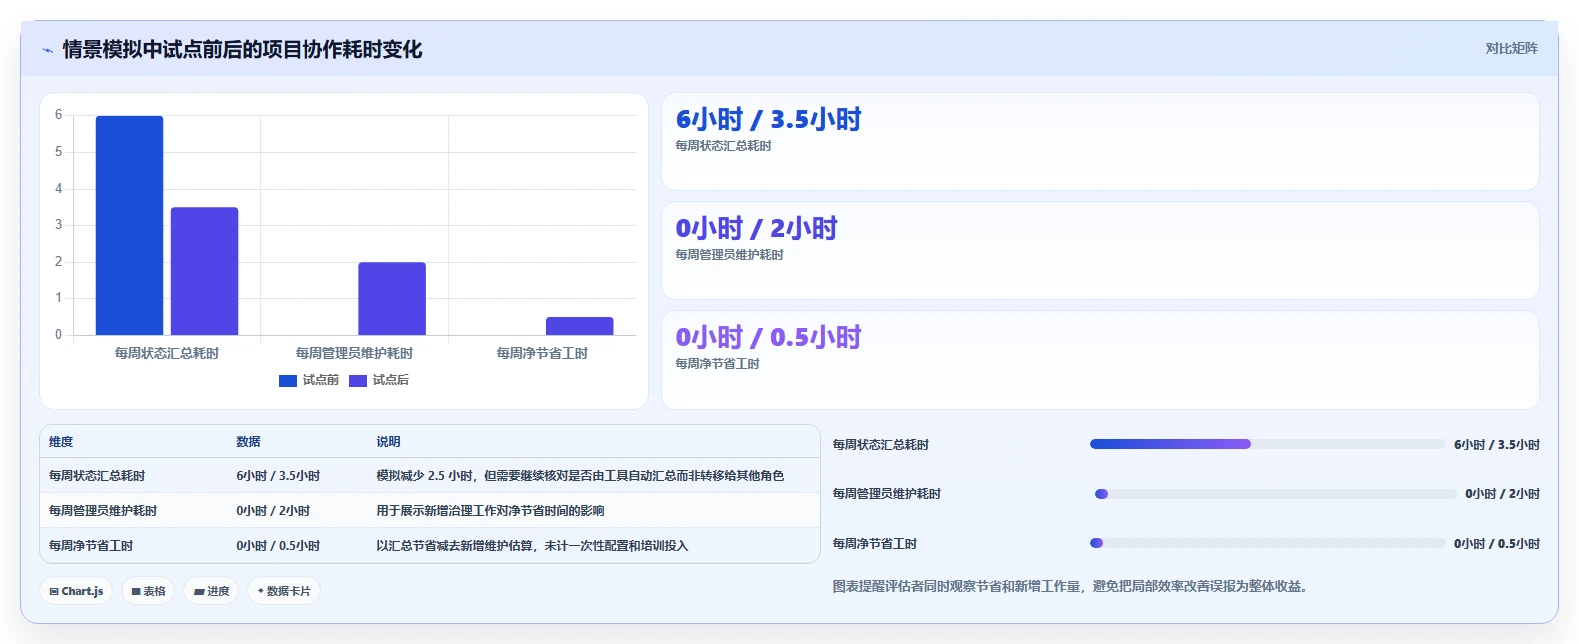Click chart axis label 每周状态汇总耗时
1579x644 pixels.
pos(167,353)
